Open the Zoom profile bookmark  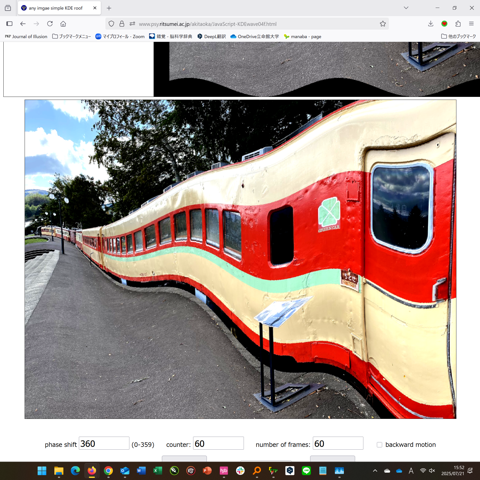pyautogui.click(x=120, y=36)
